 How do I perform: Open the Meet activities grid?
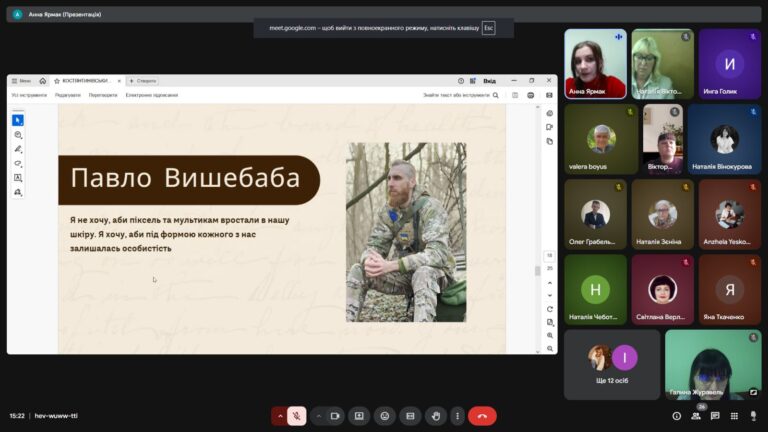point(734,416)
